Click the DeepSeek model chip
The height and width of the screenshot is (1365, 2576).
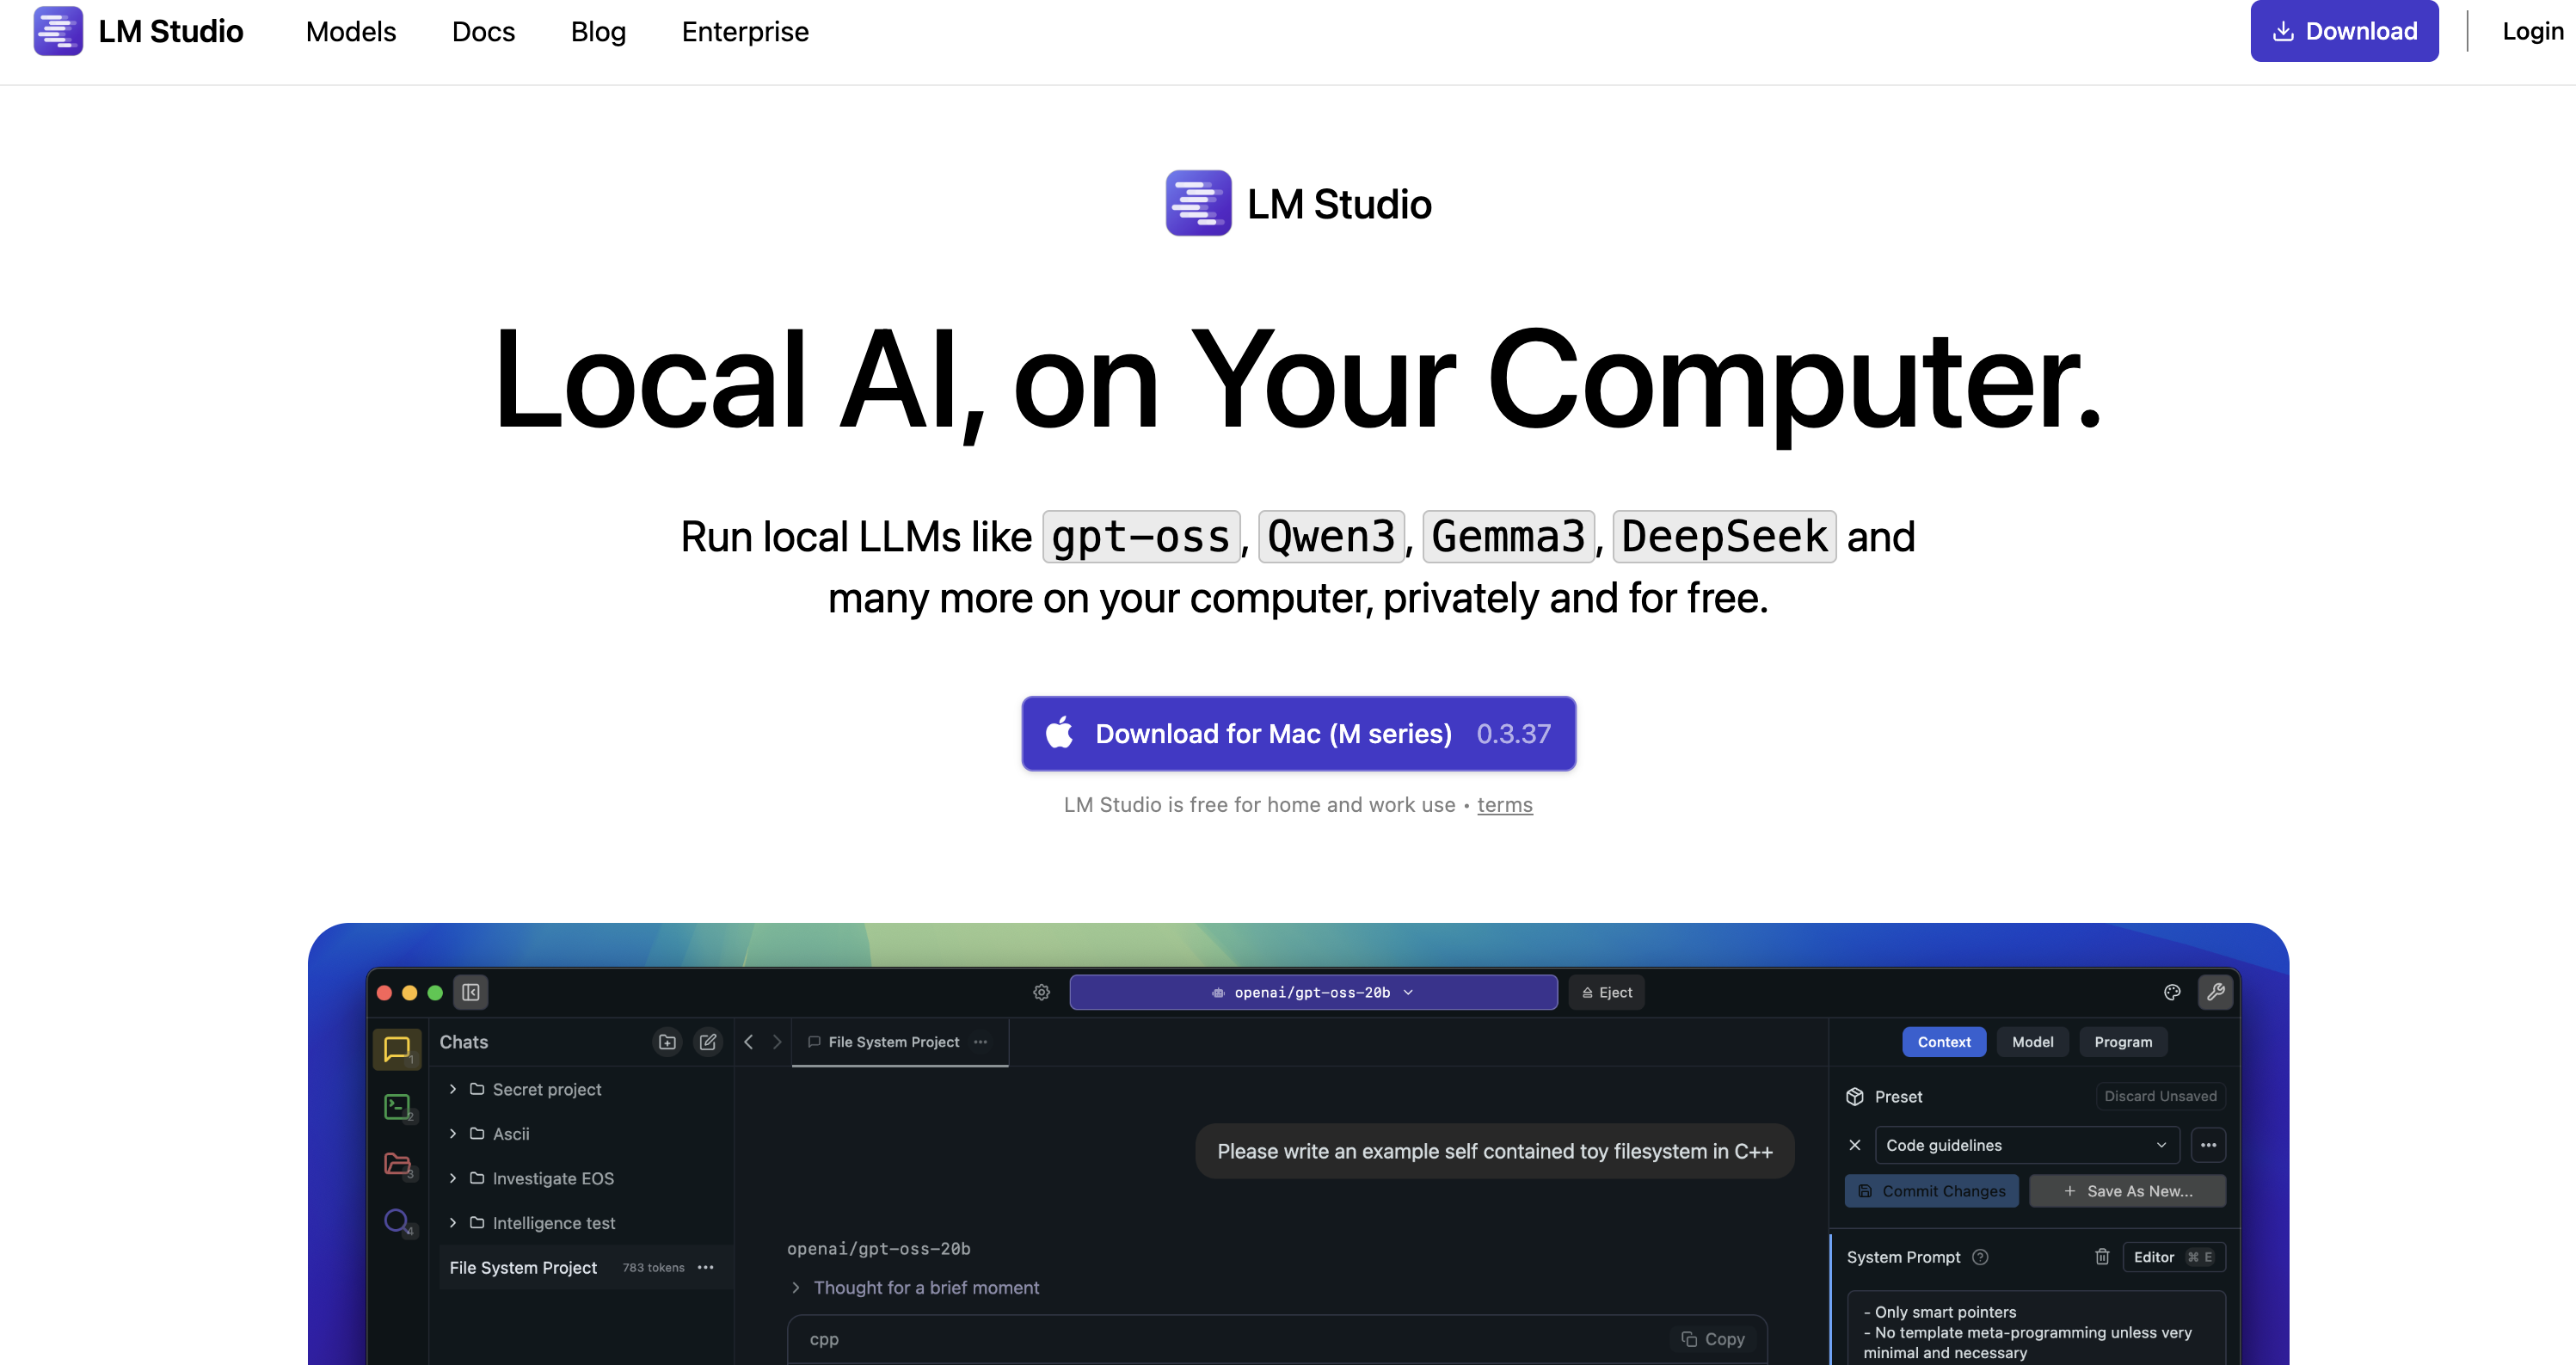(x=1724, y=537)
